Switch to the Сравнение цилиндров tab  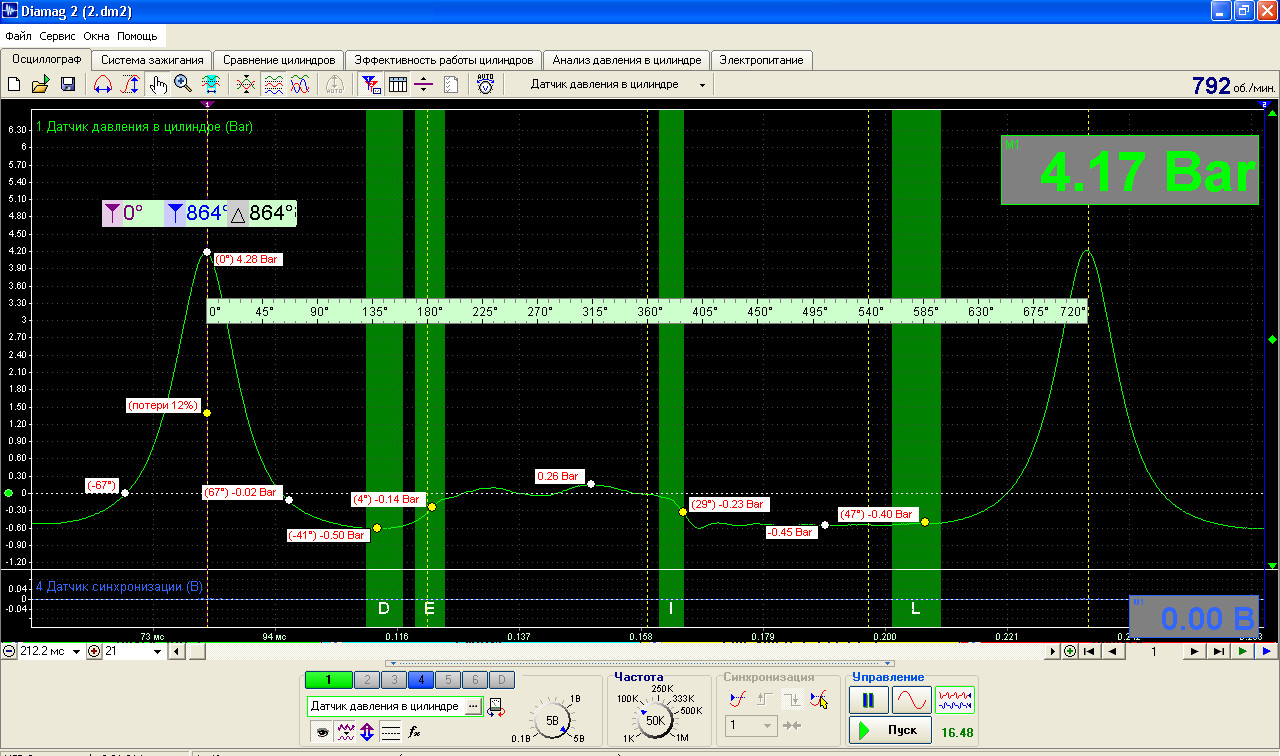279,60
